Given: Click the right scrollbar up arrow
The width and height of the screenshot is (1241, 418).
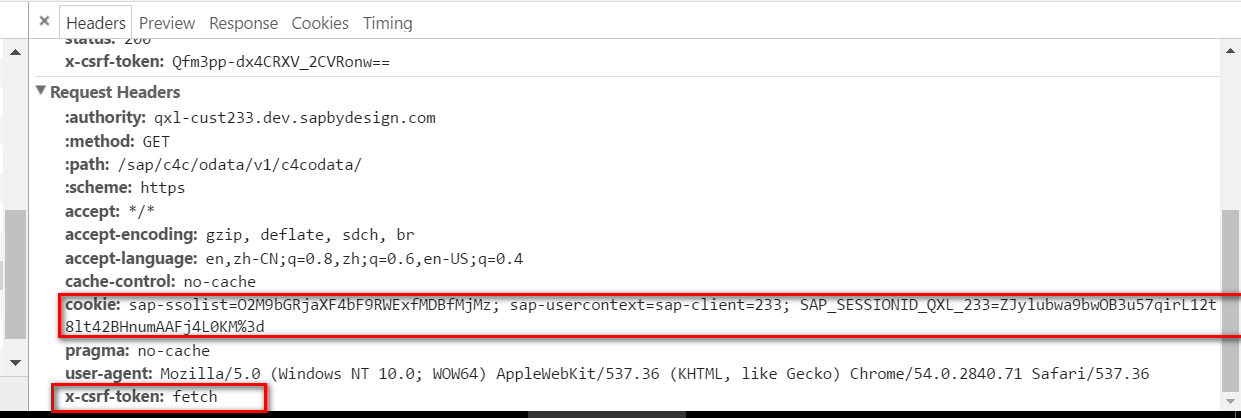Looking at the screenshot, I should (1231, 49).
